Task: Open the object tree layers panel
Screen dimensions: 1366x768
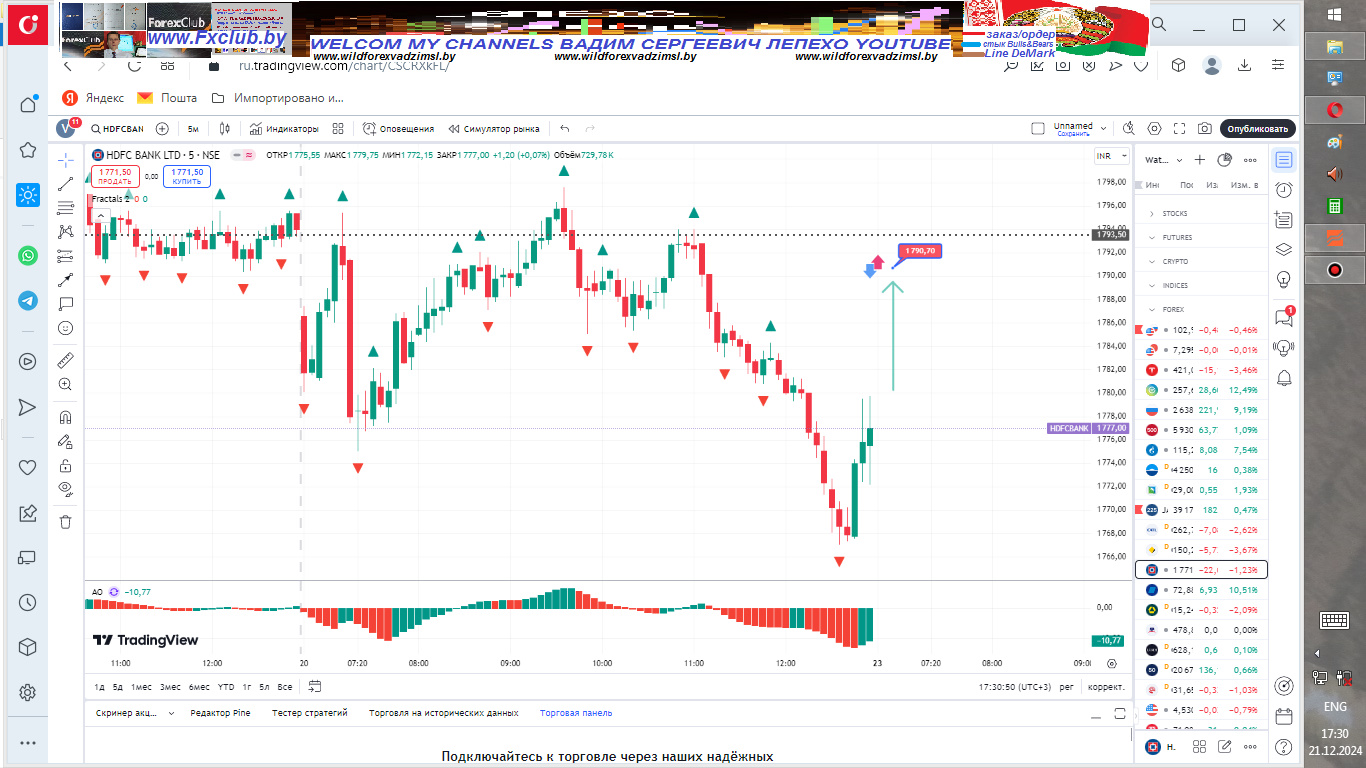Action: point(1284,250)
